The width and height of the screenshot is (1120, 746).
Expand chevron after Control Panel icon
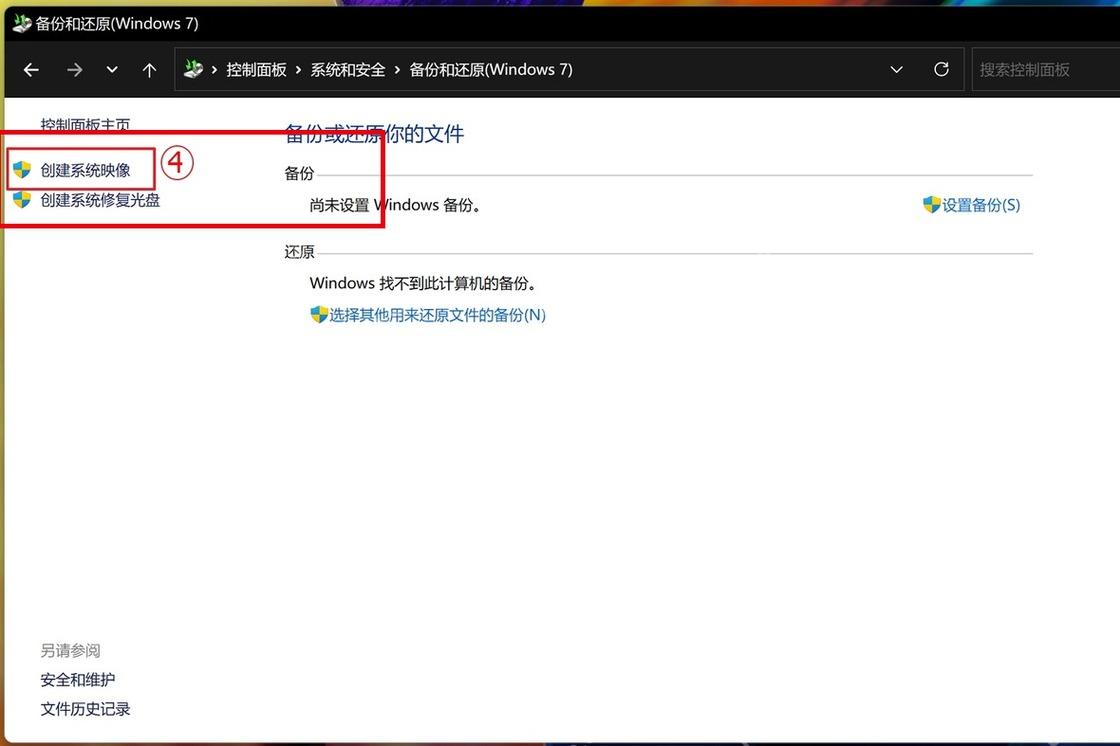214,70
